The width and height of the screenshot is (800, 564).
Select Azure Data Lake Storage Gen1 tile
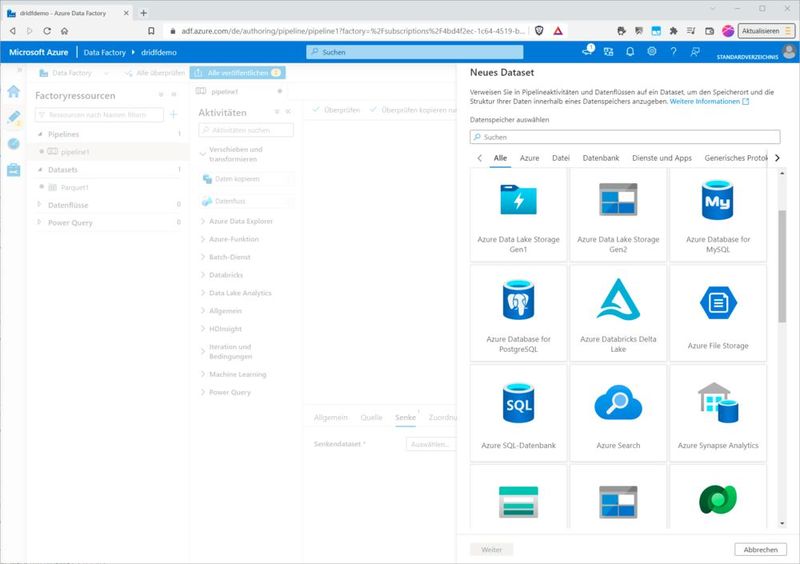(x=518, y=215)
